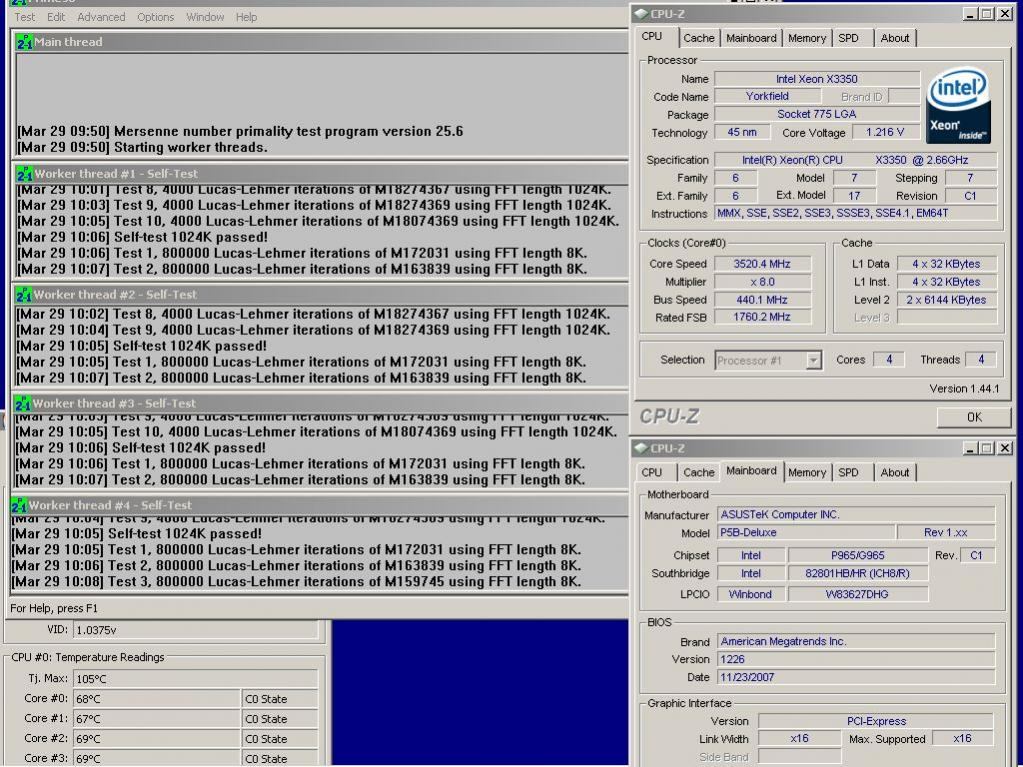This screenshot has width=1023, height=767.
Task: Click the 1760.2 MHz rated FSB value
Action: click(x=762, y=317)
